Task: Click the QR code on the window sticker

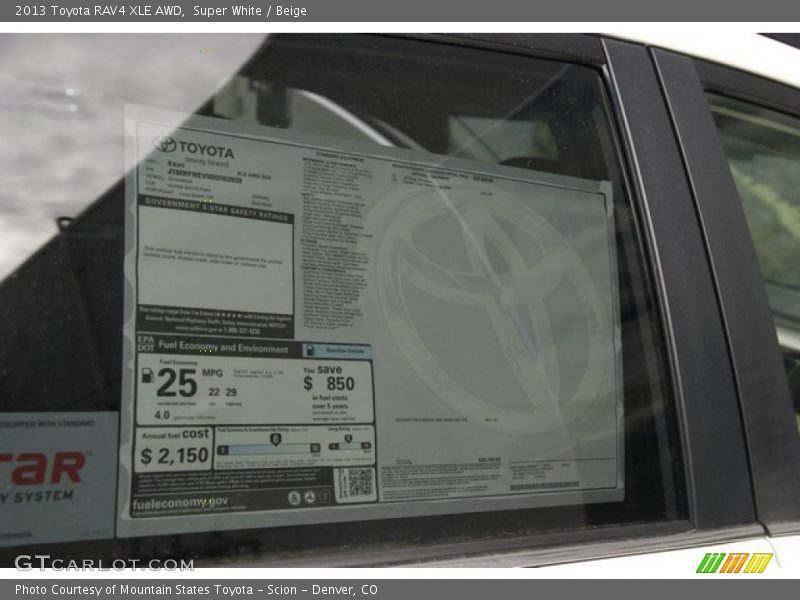Action: (360, 482)
